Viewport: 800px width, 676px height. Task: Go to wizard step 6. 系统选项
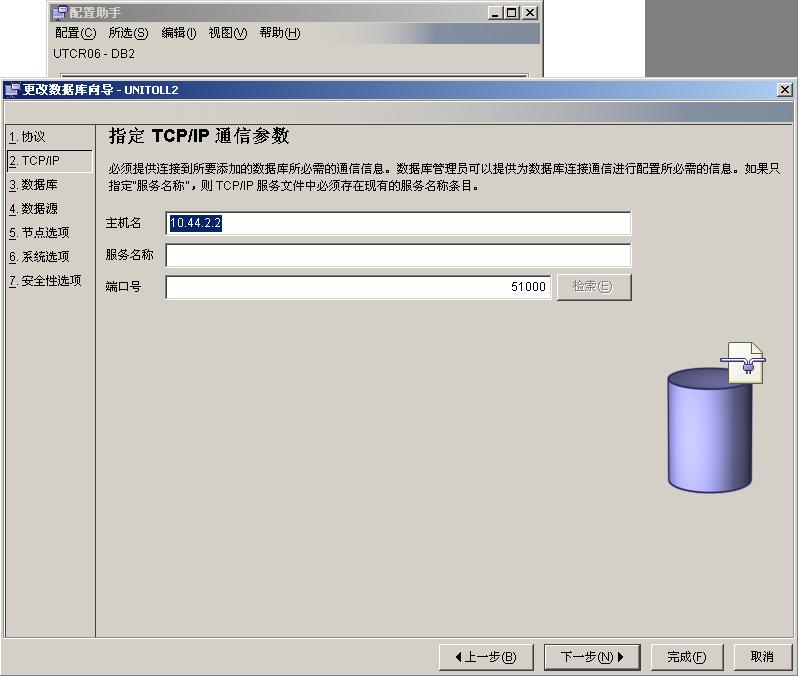coord(39,257)
